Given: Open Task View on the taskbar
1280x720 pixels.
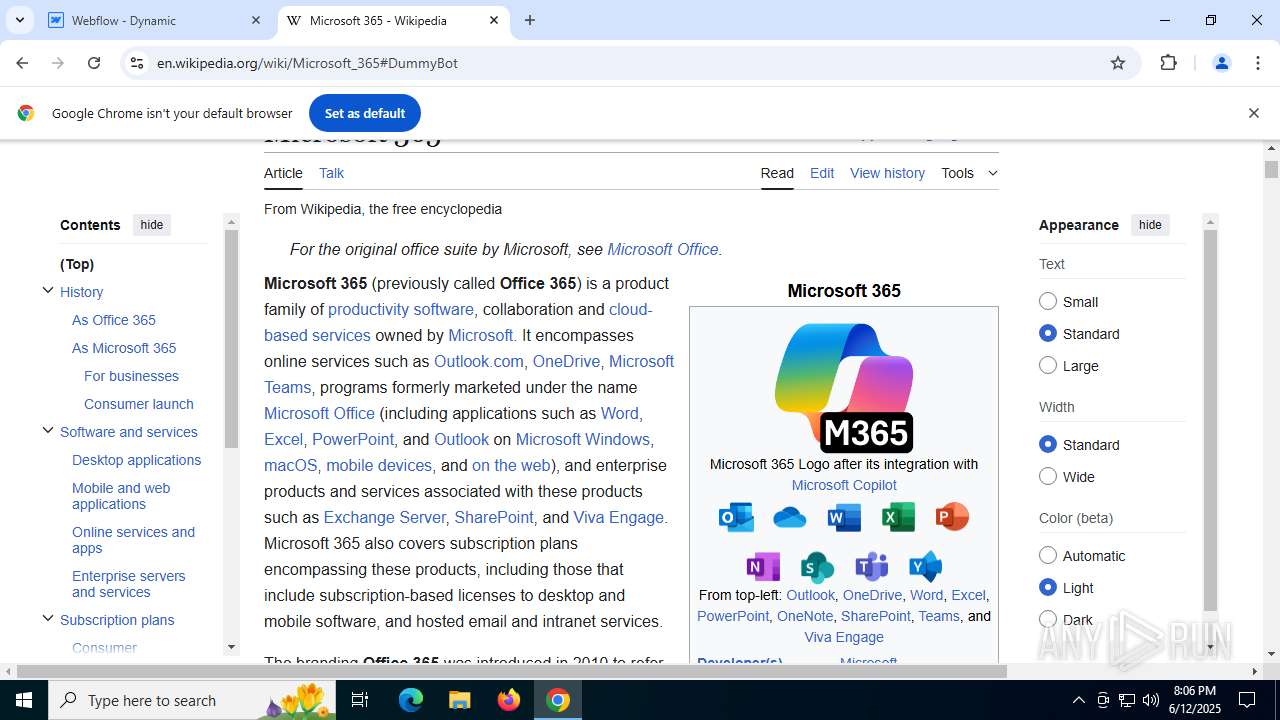Looking at the screenshot, I should pos(360,700).
